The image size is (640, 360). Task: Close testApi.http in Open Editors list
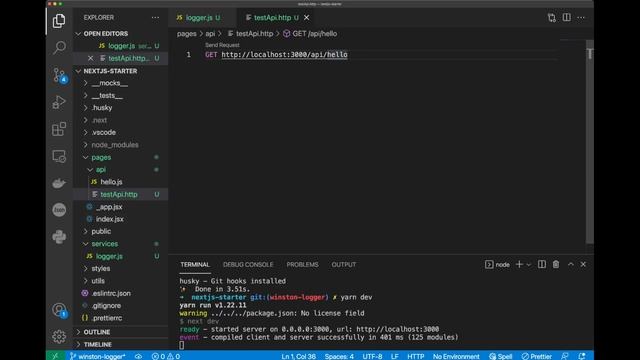click(91, 58)
